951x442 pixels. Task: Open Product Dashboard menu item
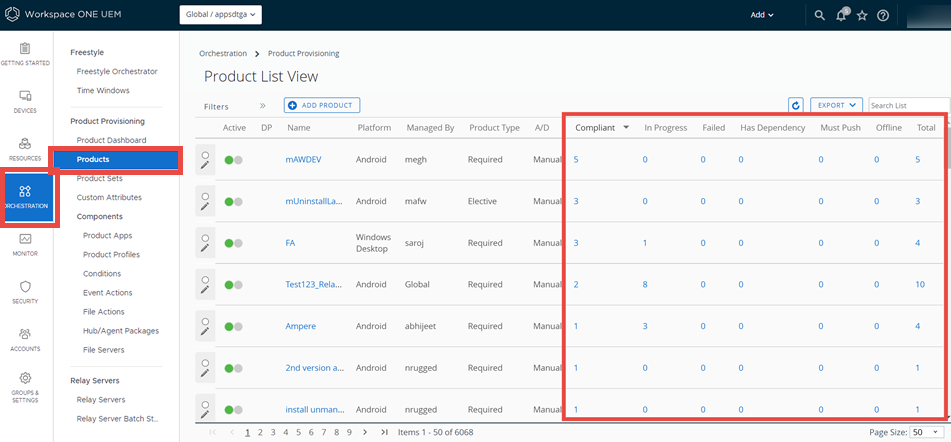click(111, 140)
